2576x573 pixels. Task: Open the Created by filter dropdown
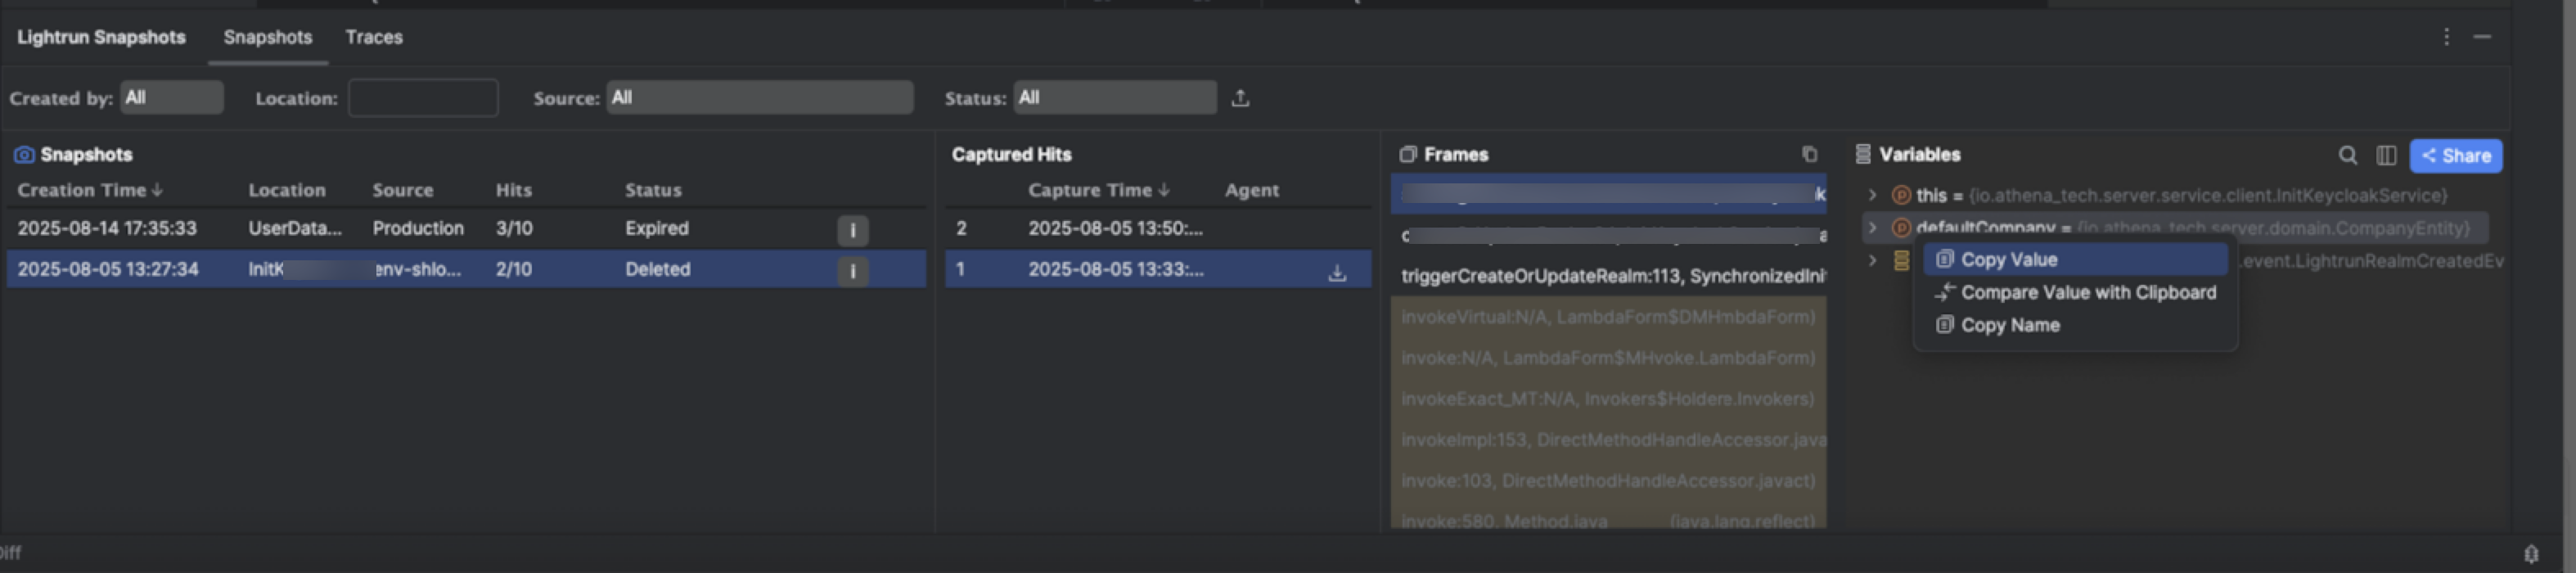pyautogui.click(x=171, y=98)
